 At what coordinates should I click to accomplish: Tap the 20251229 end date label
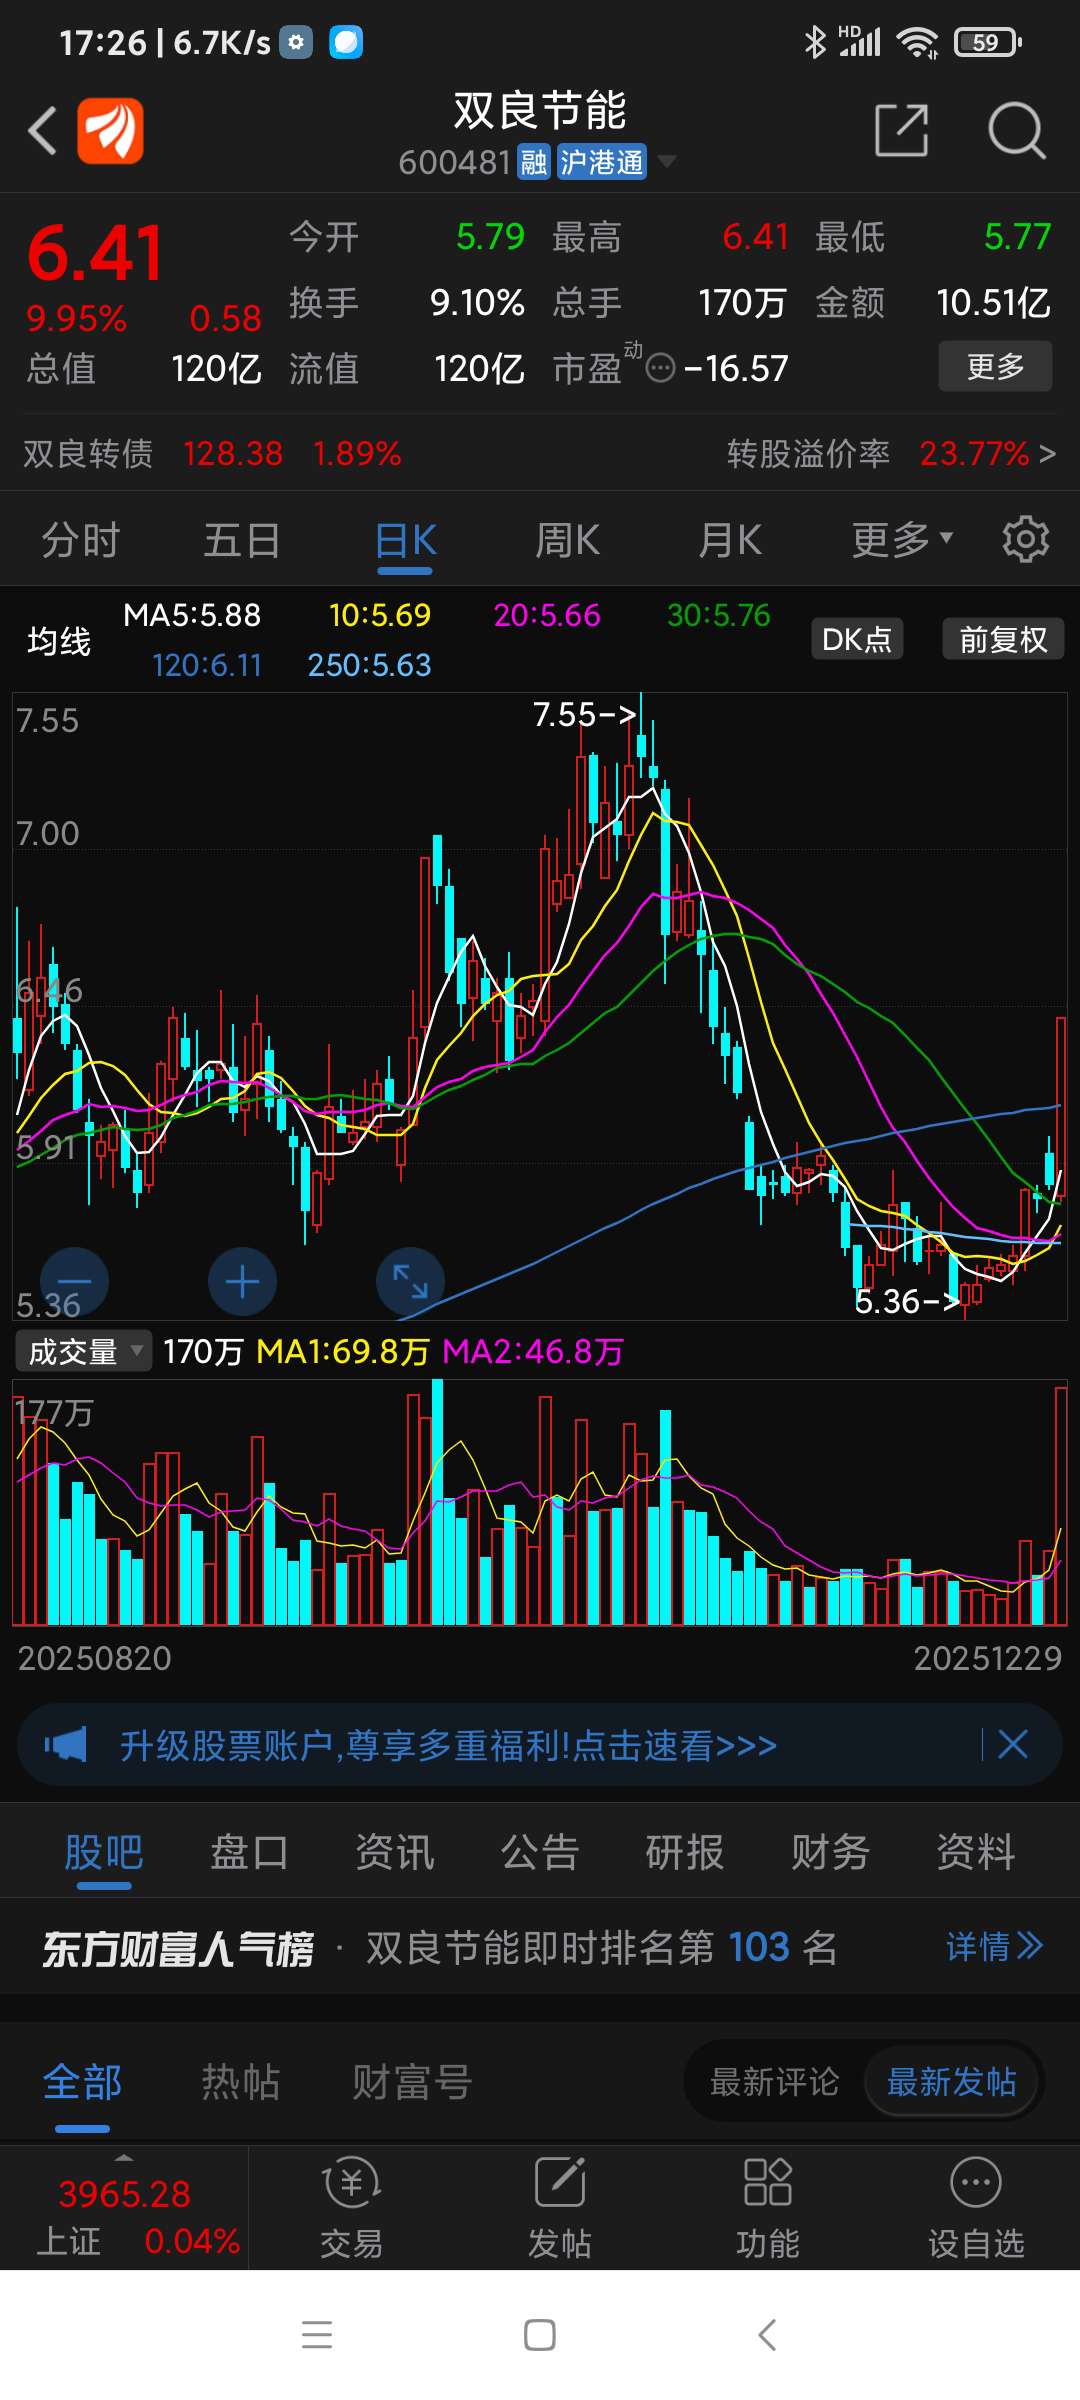coord(987,1659)
